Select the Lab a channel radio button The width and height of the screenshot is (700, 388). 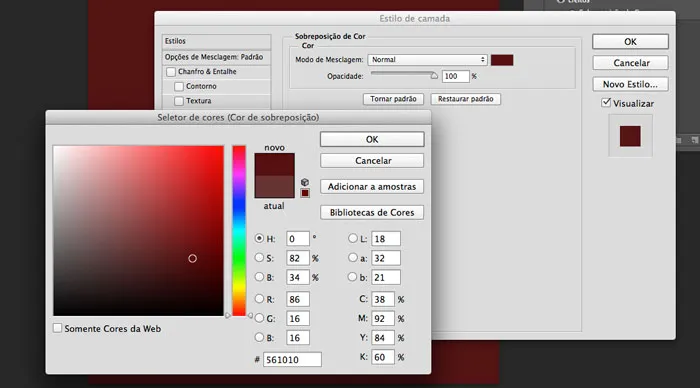353,258
